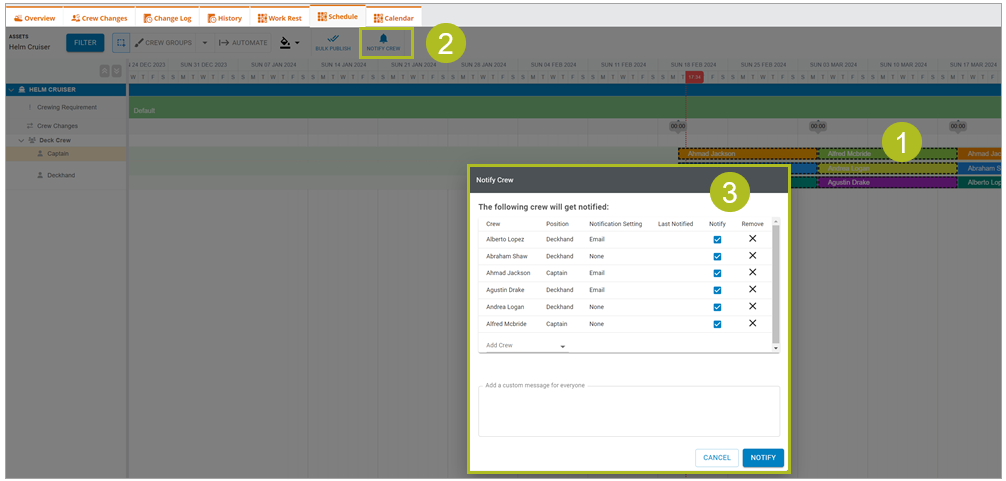Remove Ahmad Jackson using X icon
Screen dimensions: 1006x481
[x=753, y=272]
